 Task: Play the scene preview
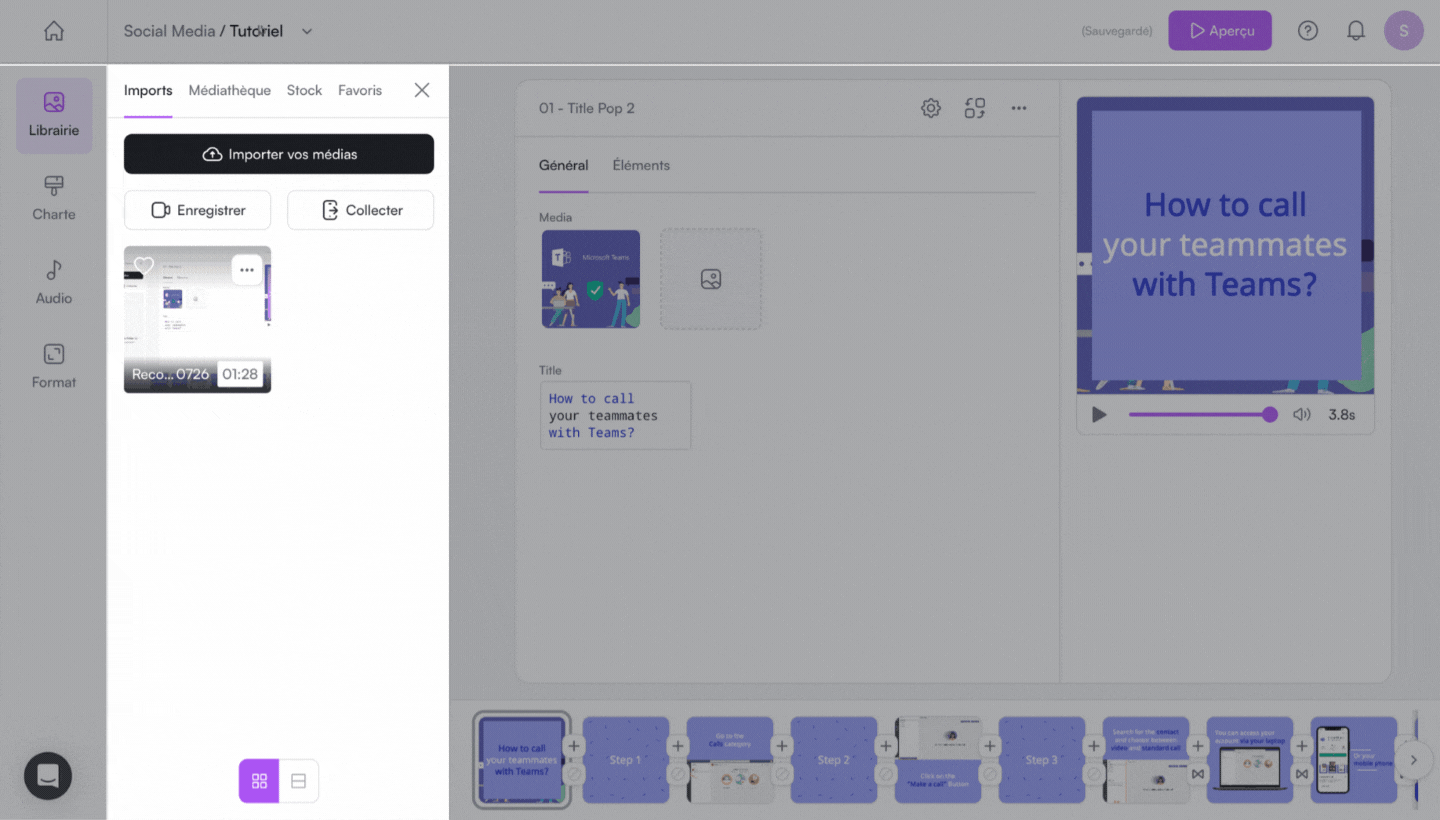[x=1100, y=414]
